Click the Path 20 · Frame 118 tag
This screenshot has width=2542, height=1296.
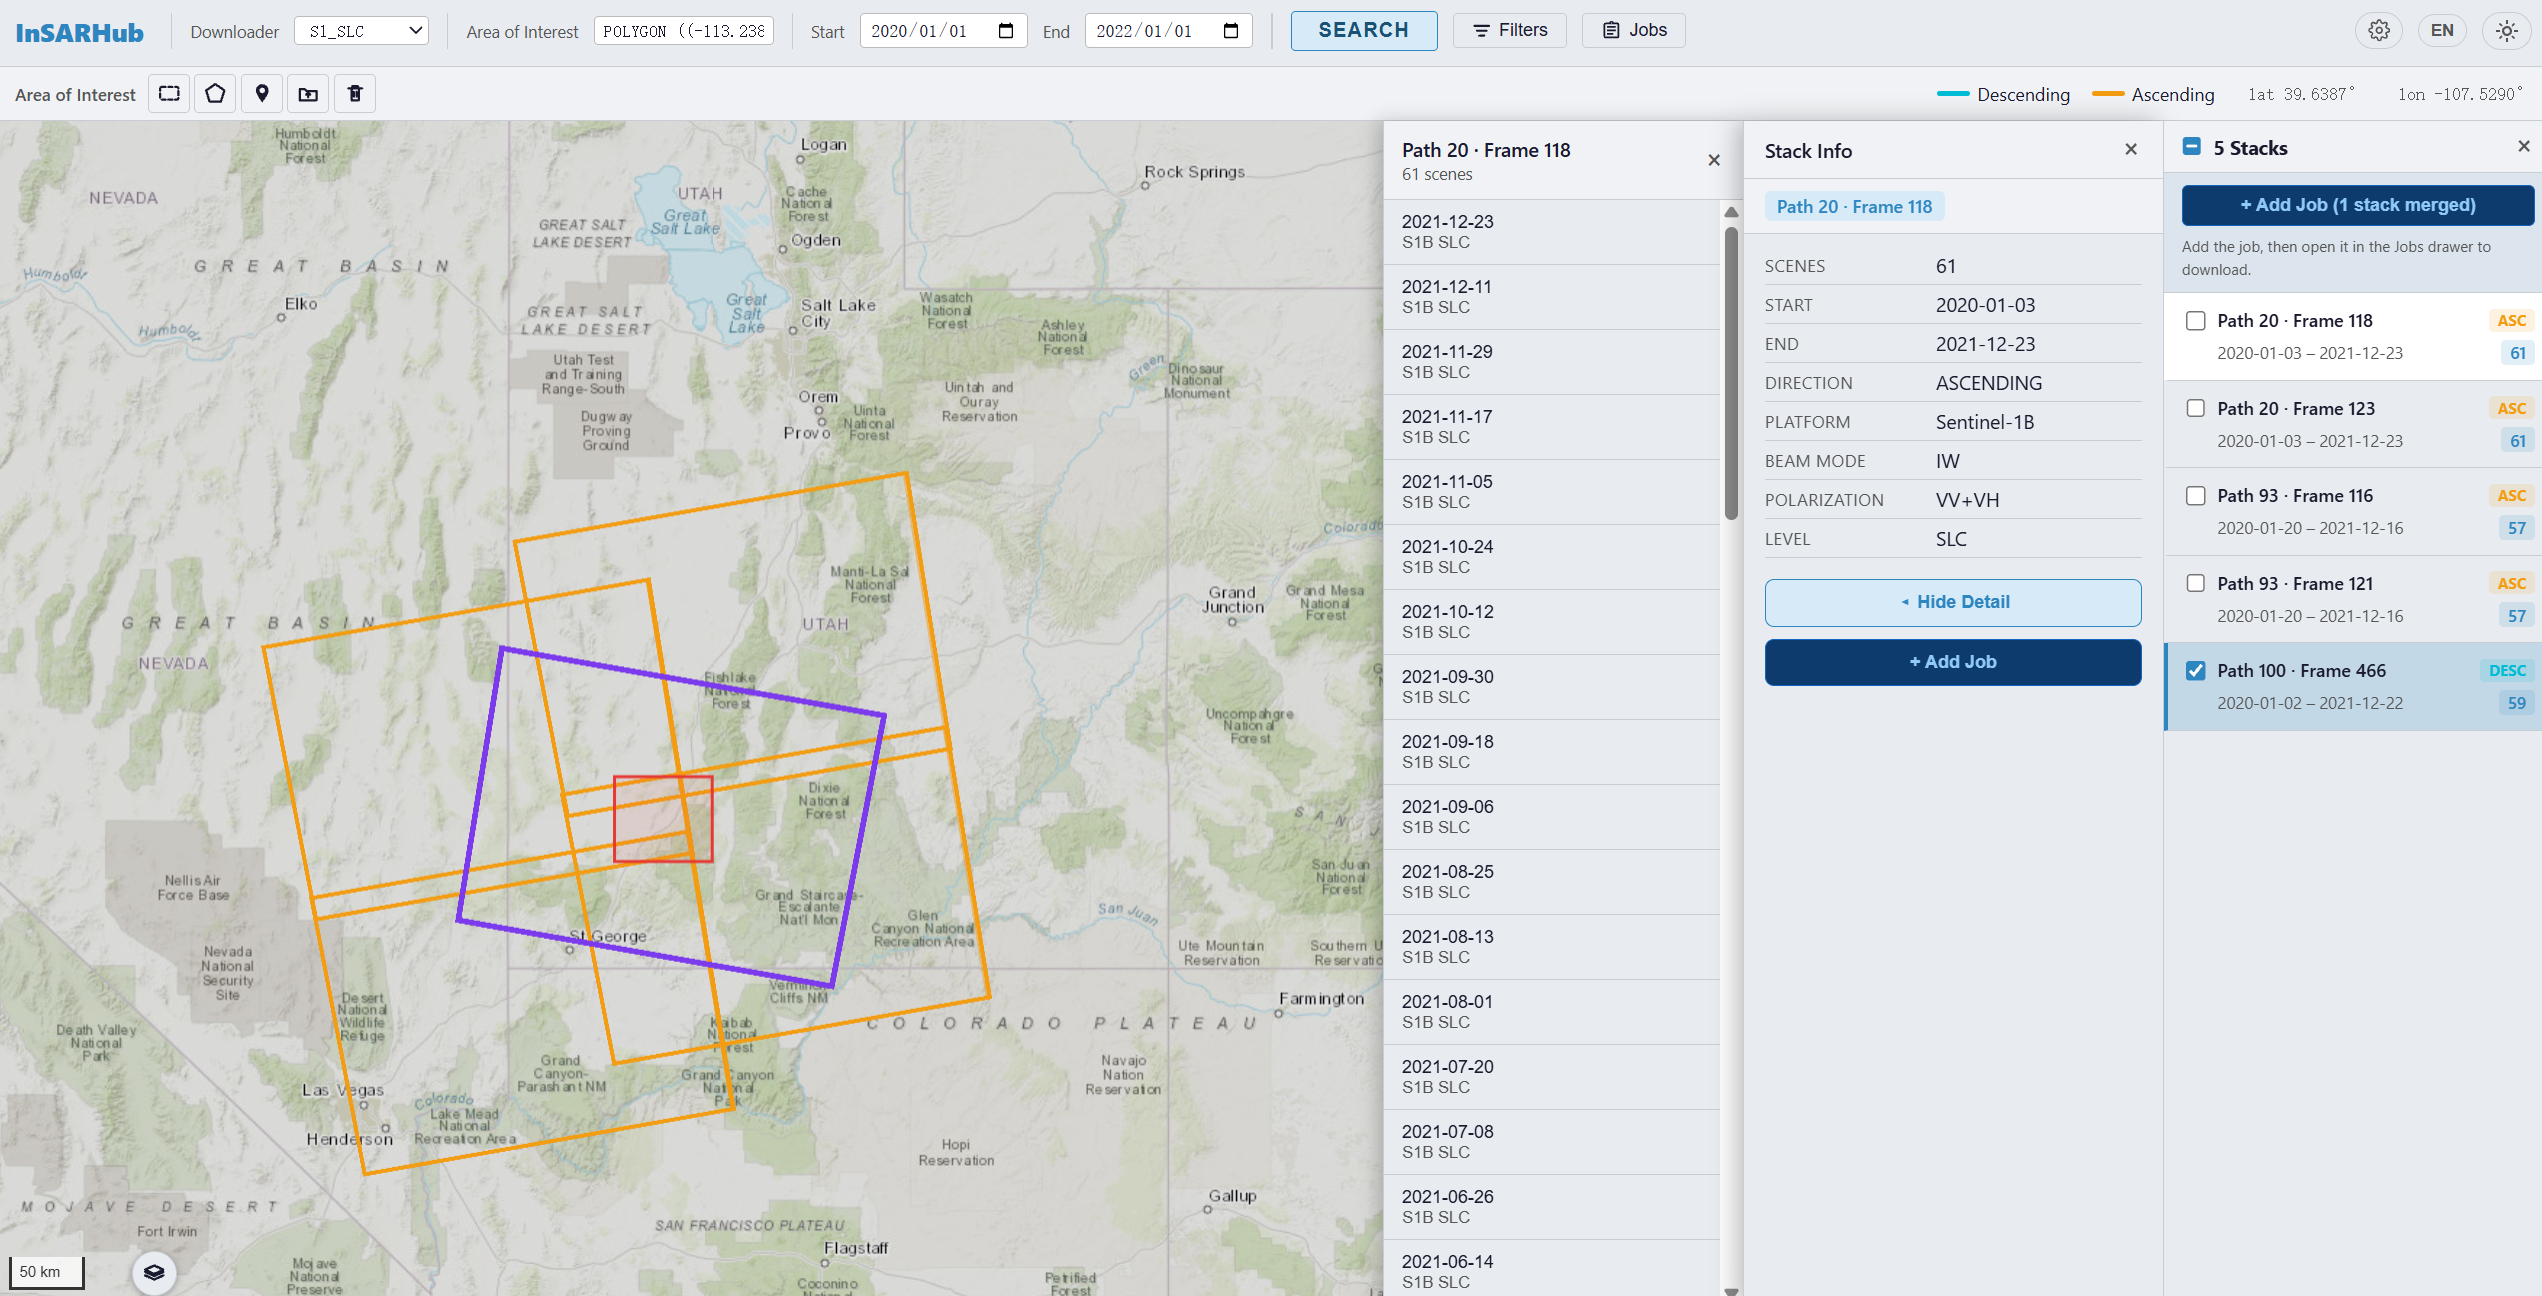click(x=1855, y=207)
